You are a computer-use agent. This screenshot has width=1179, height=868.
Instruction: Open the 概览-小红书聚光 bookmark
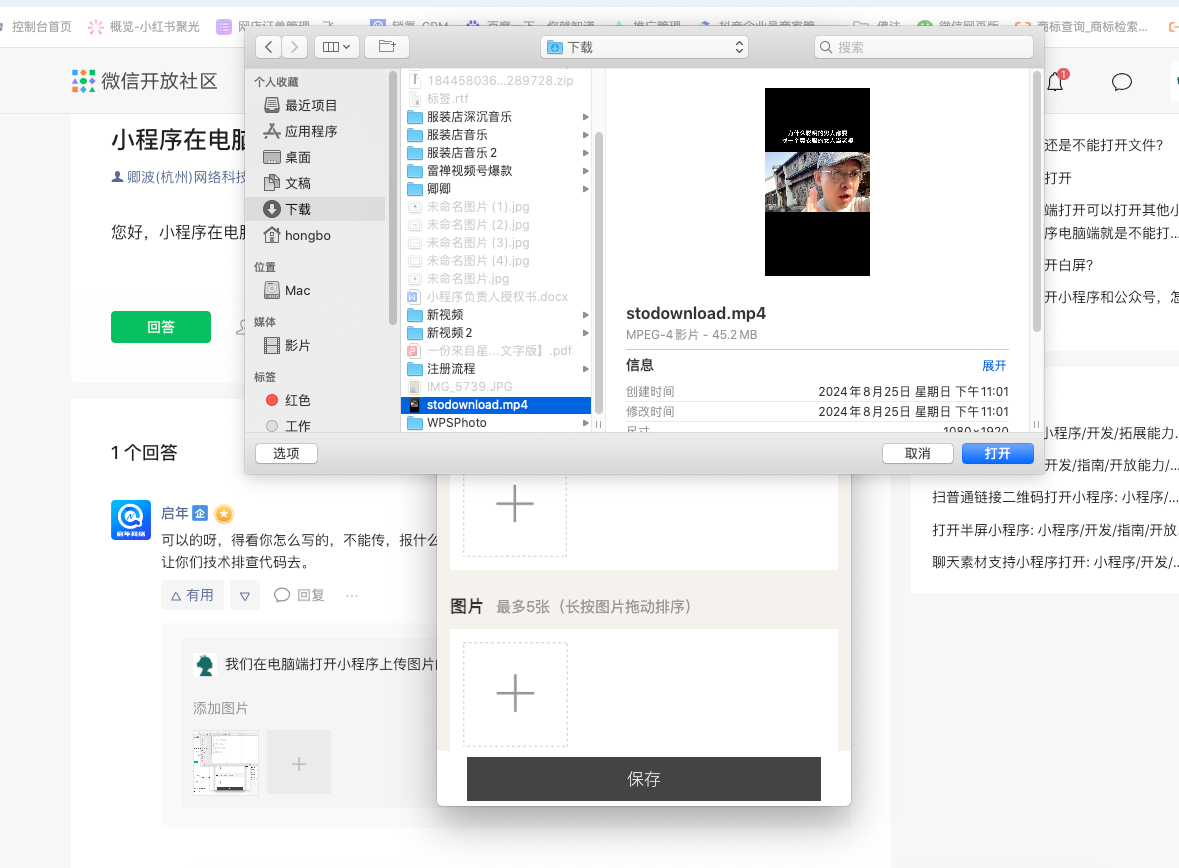(144, 27)
